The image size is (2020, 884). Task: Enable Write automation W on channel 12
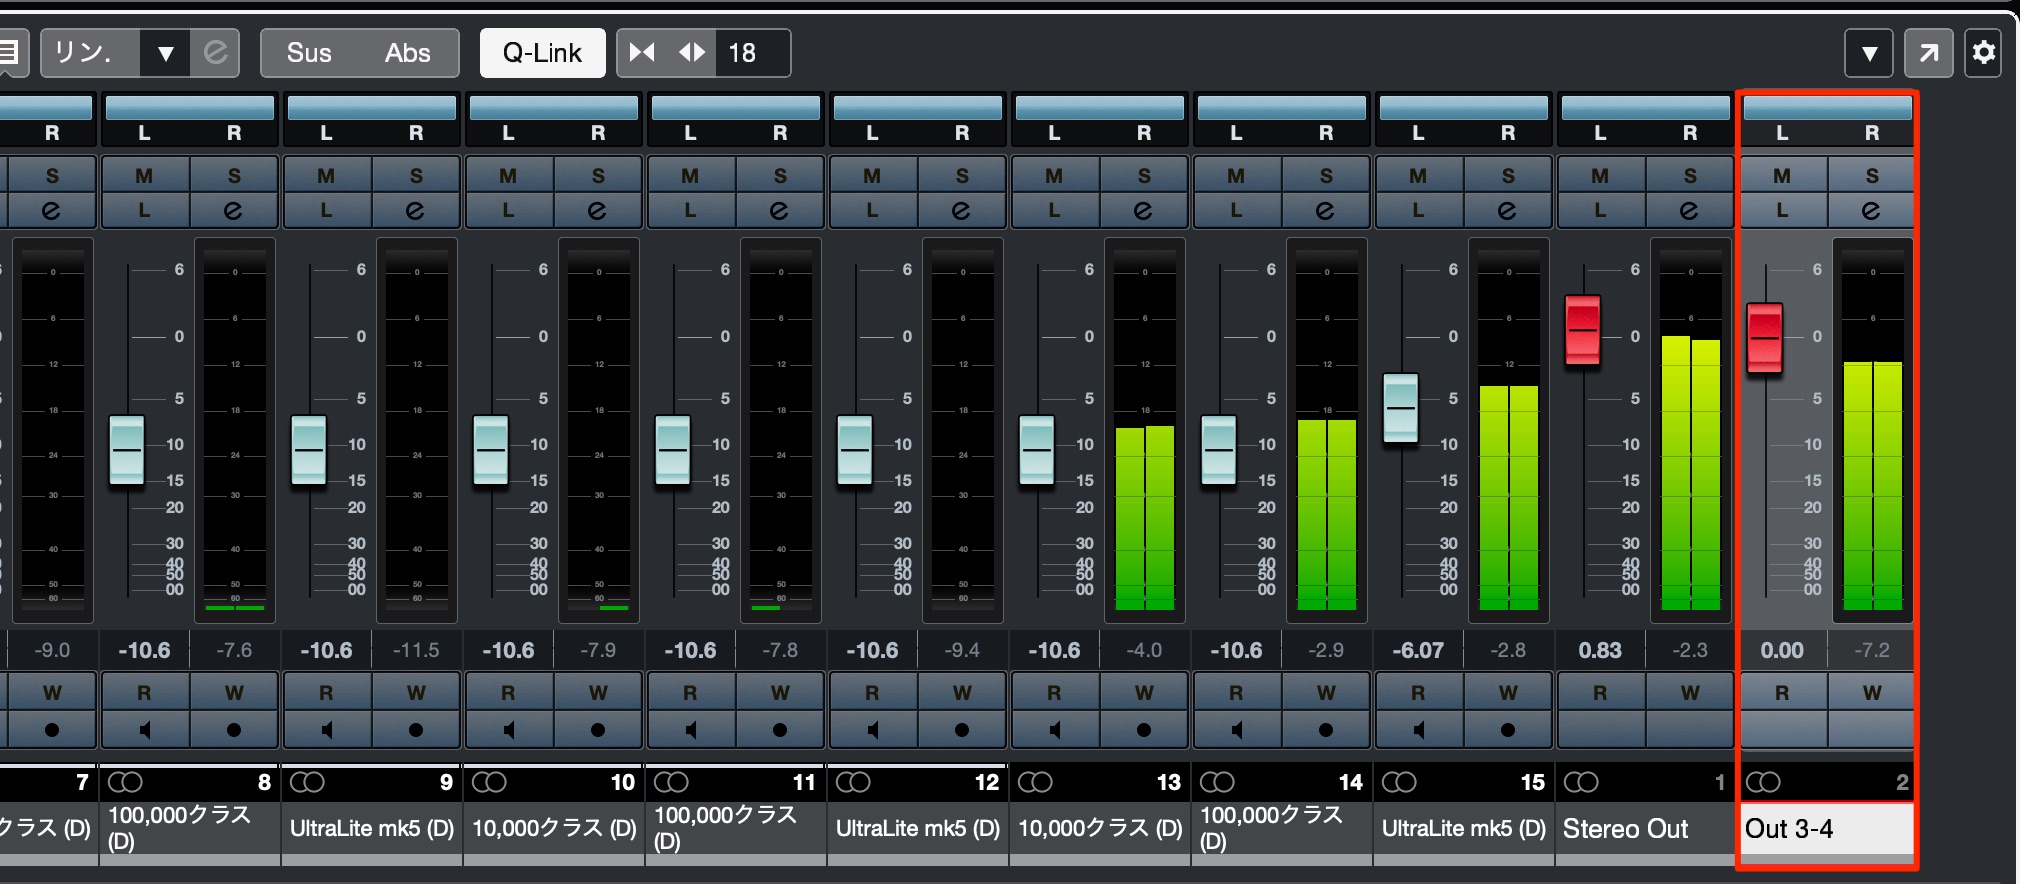[x=961, y=692]
